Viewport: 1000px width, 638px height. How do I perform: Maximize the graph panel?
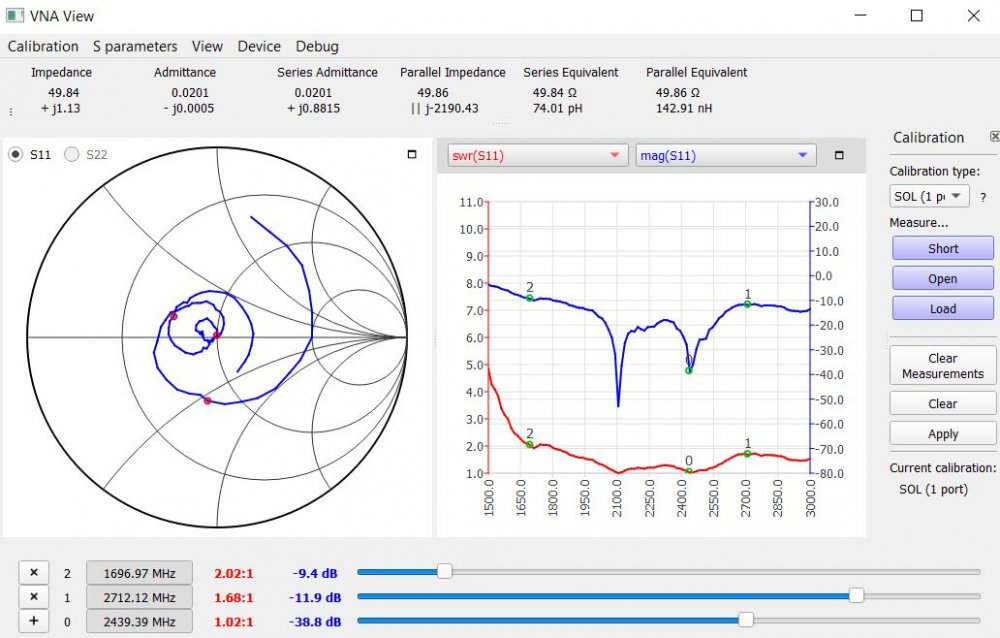coord(839,155)
